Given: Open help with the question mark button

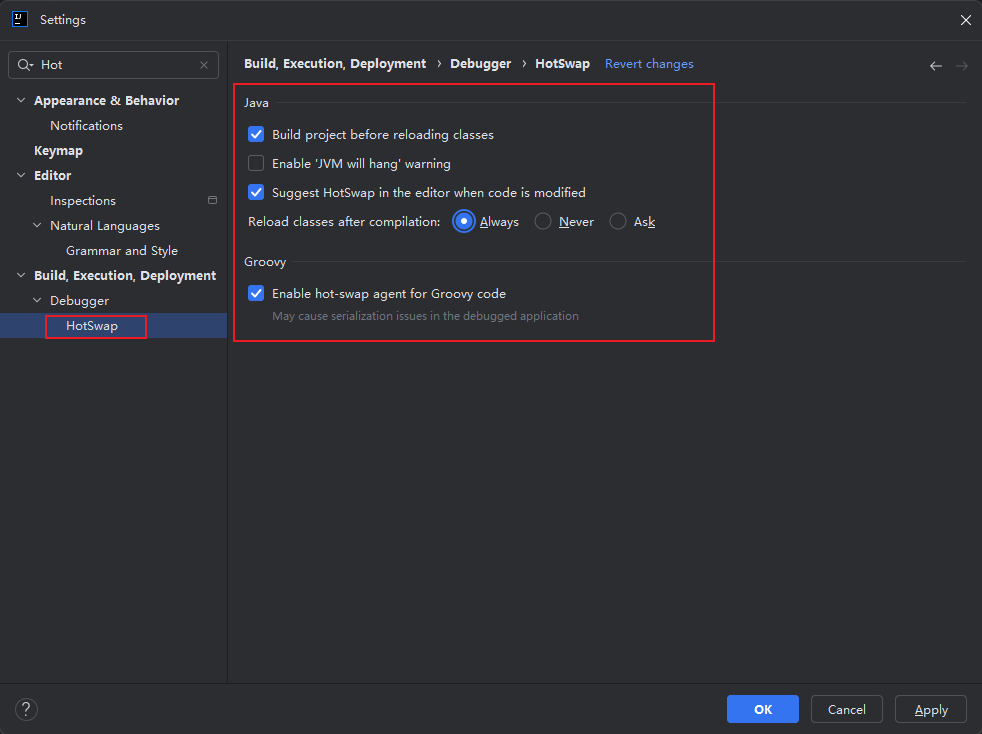Looking at the screenshot, I should (26, 710).
